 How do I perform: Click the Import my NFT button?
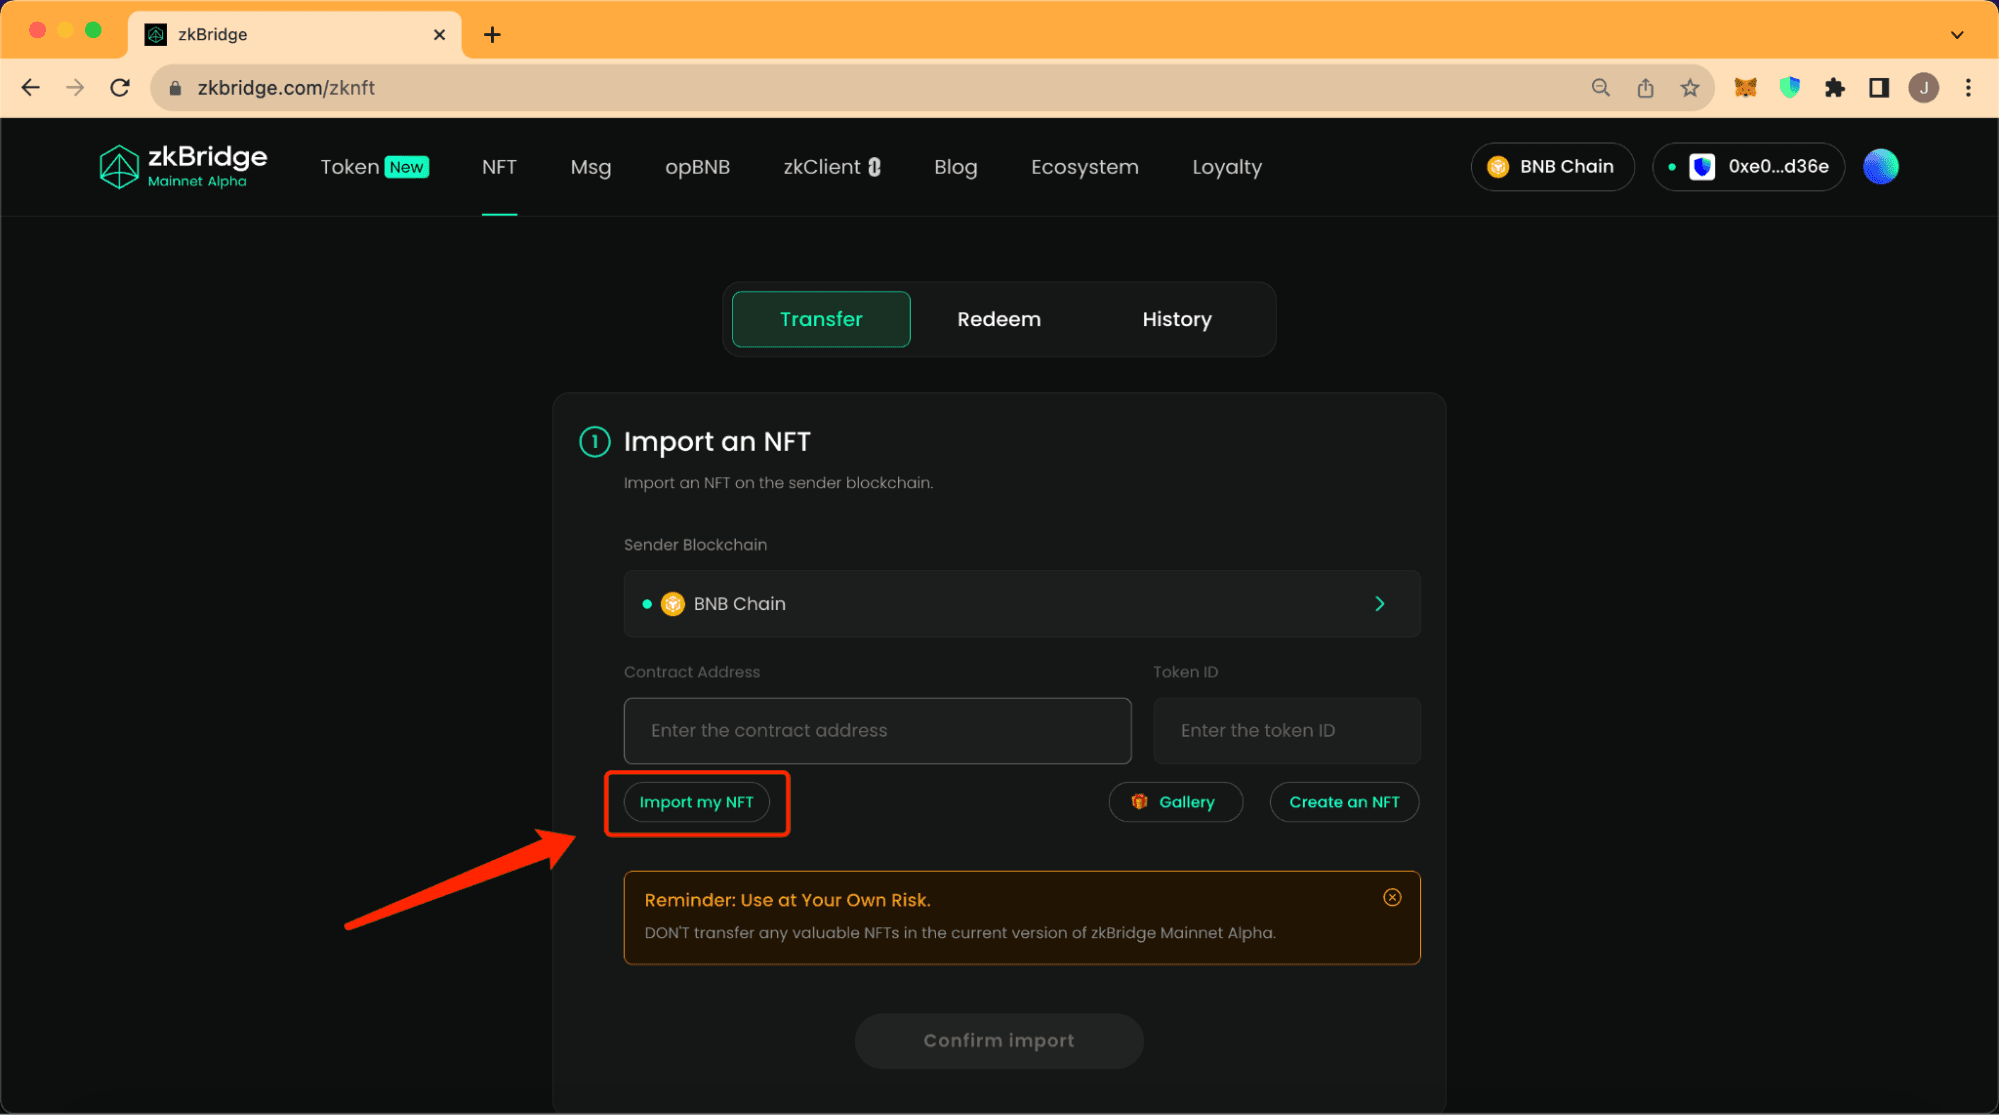[696, 802]
